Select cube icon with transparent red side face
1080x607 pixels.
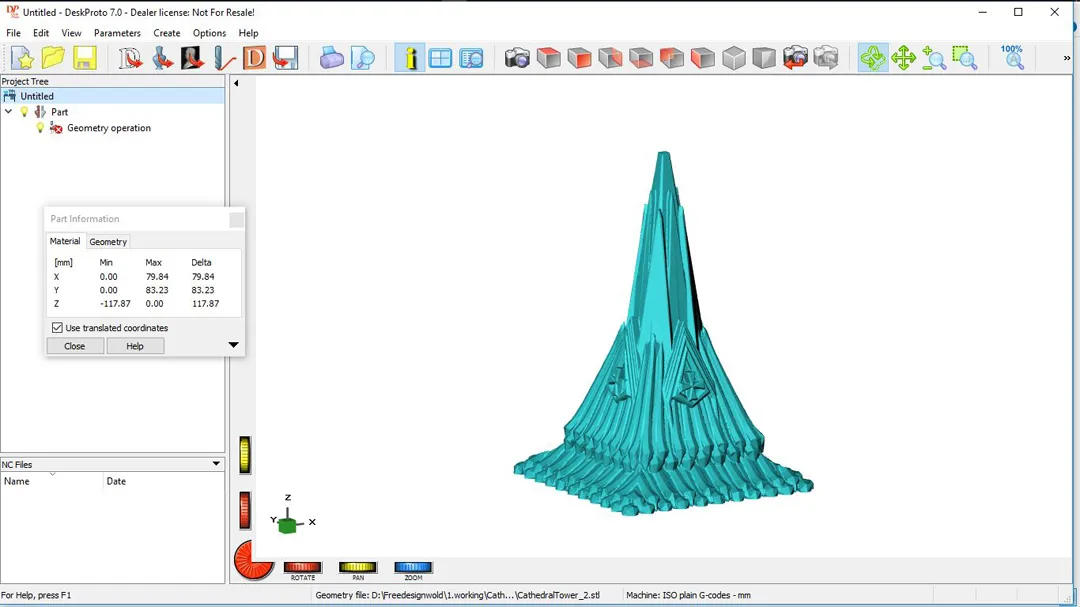(x=610, y=58)
